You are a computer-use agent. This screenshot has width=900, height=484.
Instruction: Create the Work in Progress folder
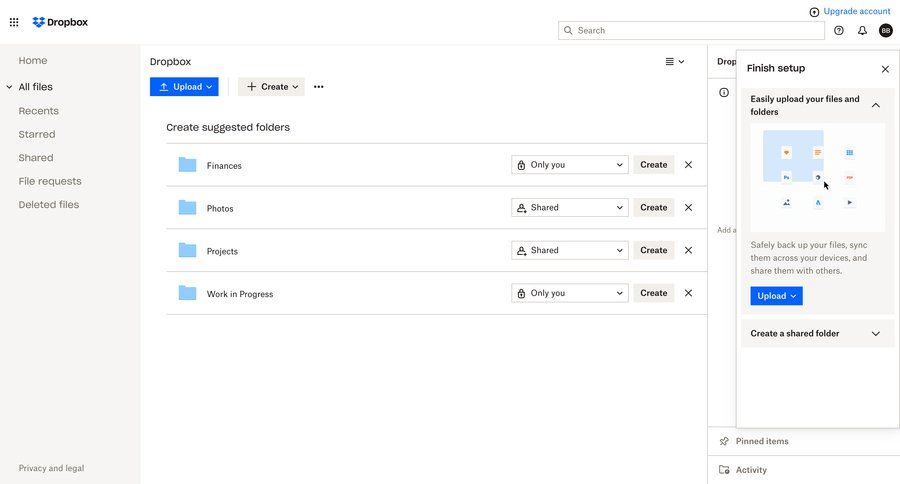click(x=654, y=293)
